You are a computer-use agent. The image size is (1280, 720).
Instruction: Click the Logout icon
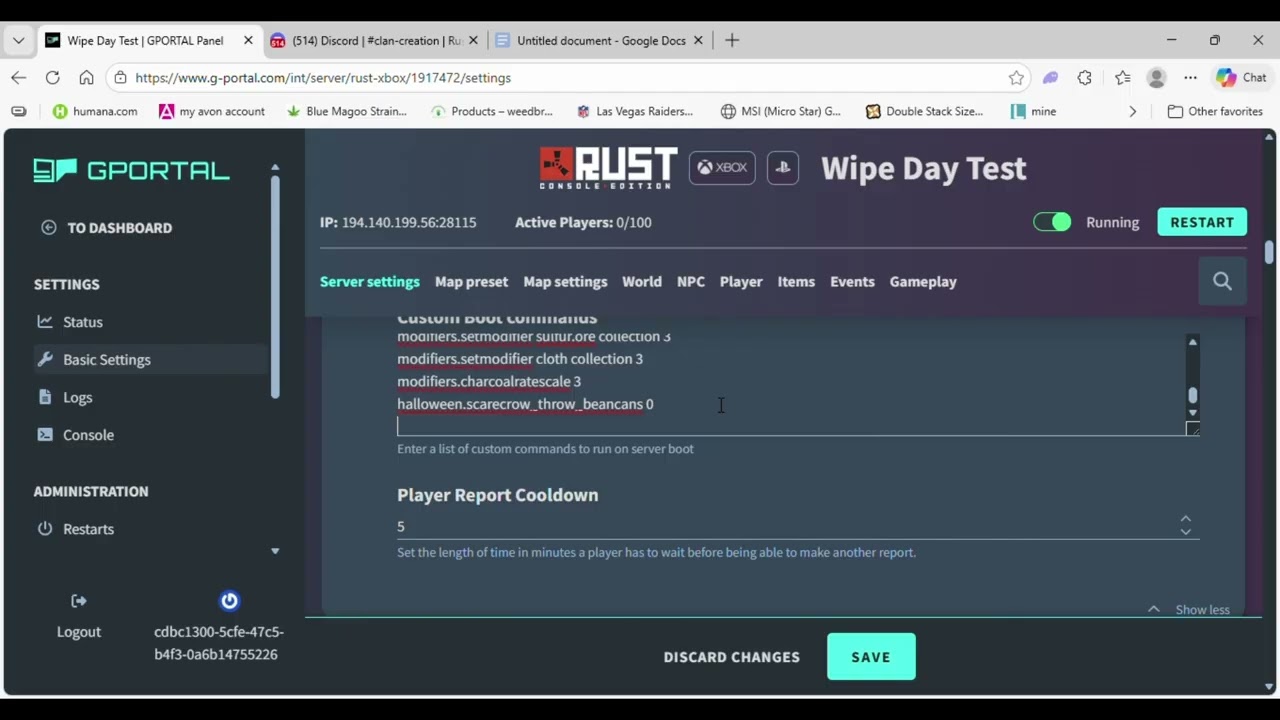point(79,601)
